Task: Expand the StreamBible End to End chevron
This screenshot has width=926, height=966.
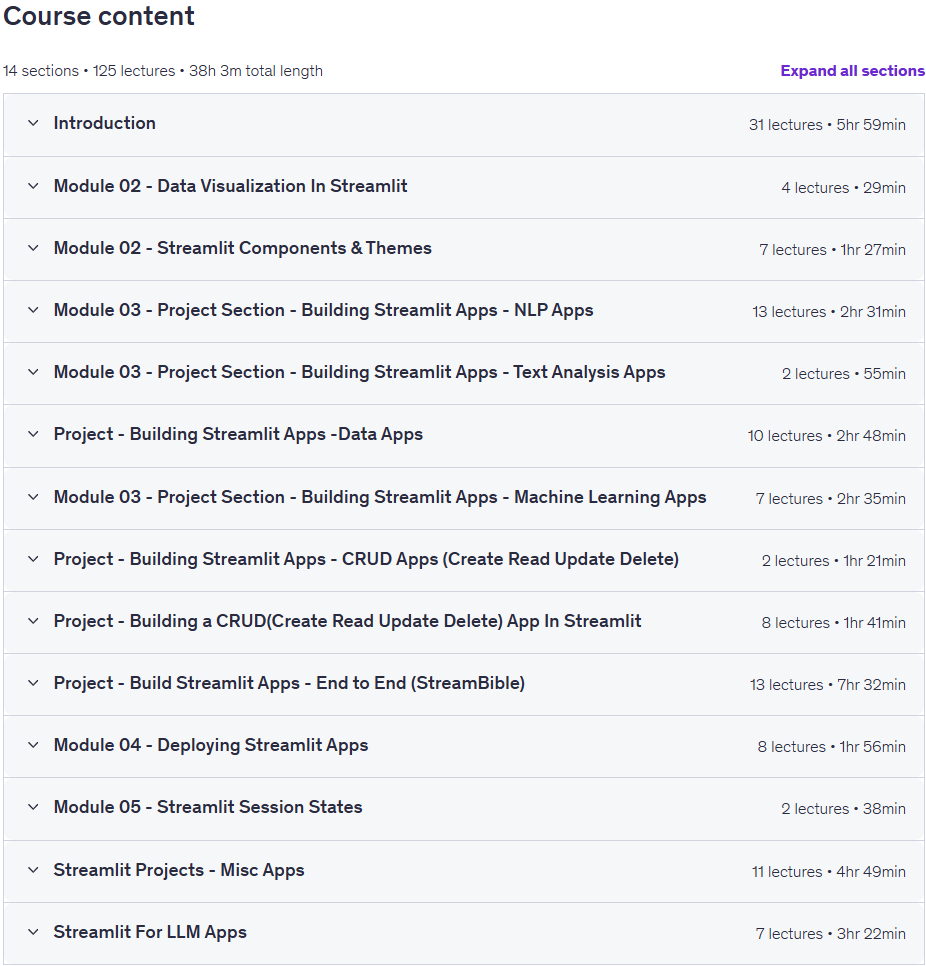Action: [x=33, y=683]
